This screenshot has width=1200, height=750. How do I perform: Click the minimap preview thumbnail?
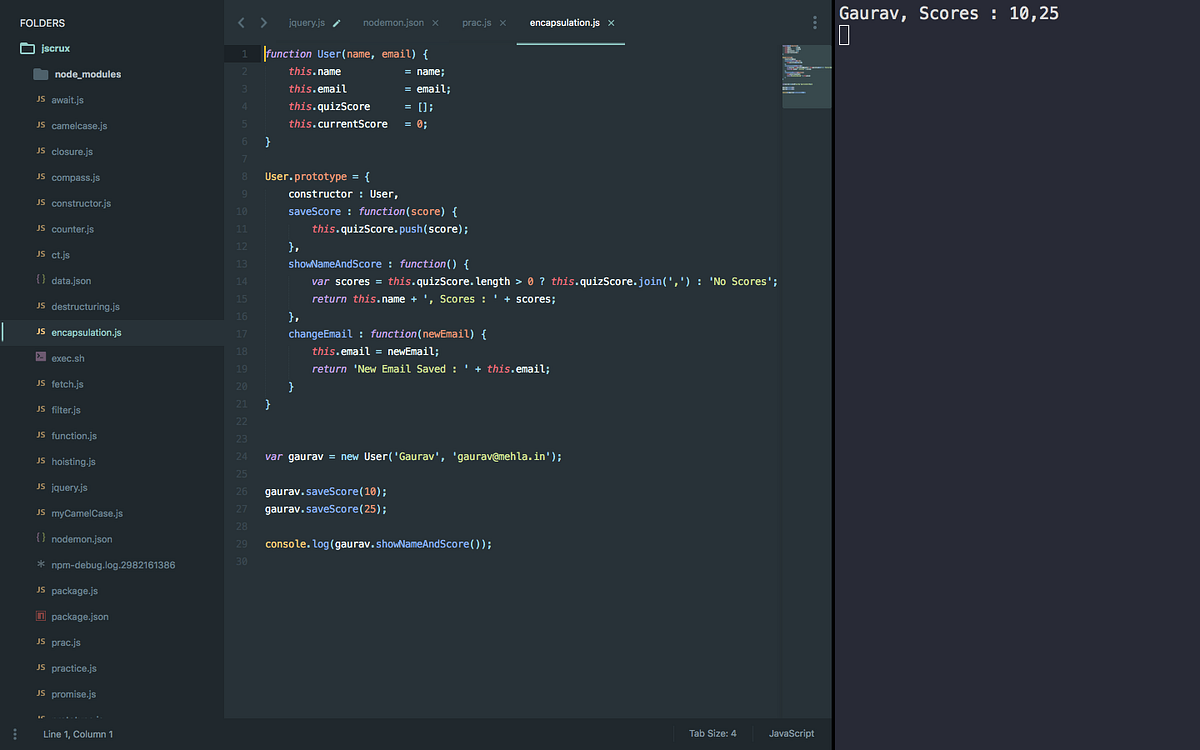(x=807, y=75)
